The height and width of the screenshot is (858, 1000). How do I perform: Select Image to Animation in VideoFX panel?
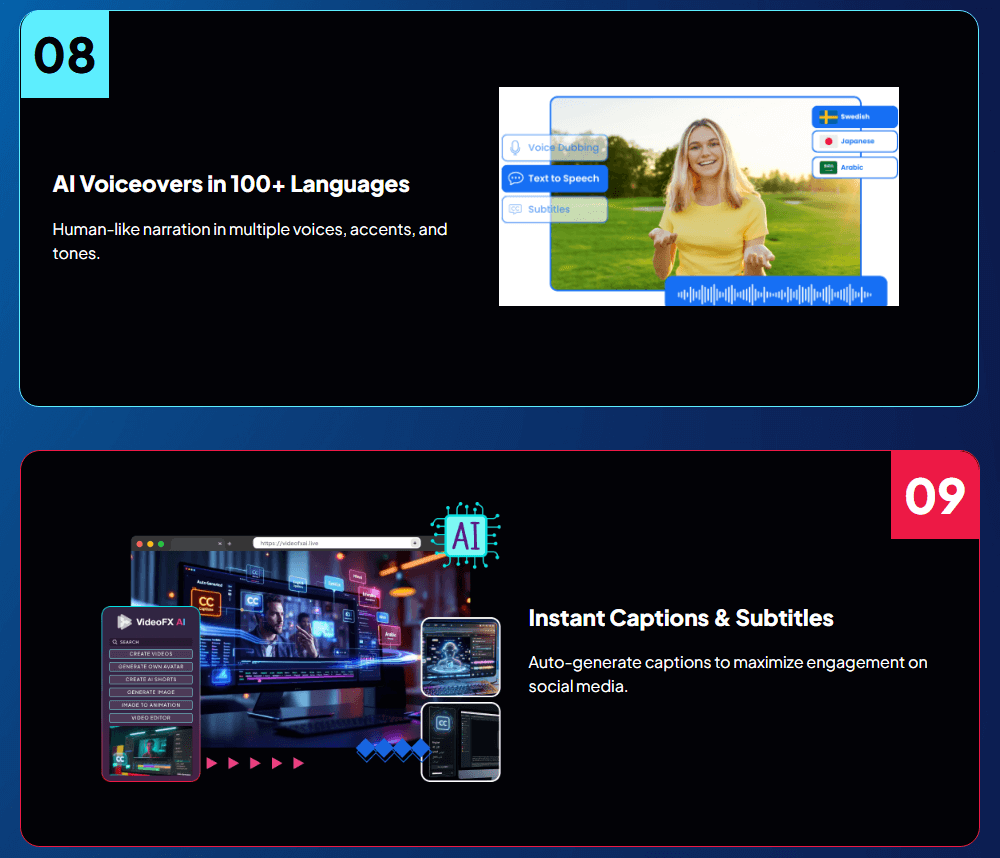tap(151, 705)
